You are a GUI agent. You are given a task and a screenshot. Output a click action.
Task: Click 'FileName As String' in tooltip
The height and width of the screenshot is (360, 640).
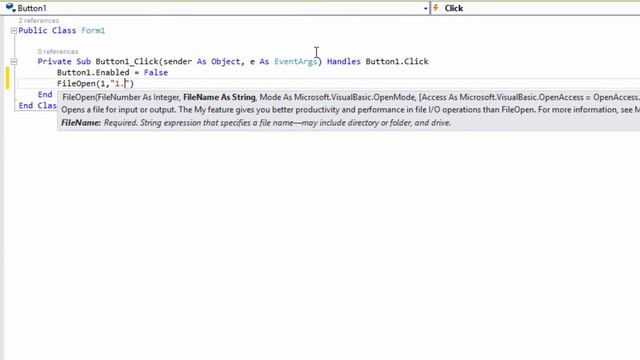(x=219, y=98)
